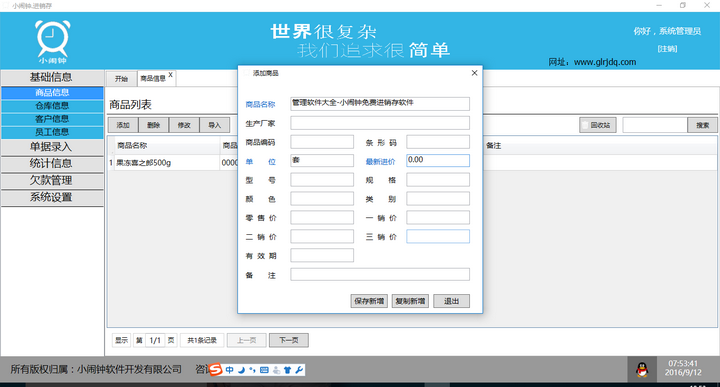The image size is (720, 387).
Task: Toggle Chinese/English mode 中 icon
Action: [x=230, y=370]
